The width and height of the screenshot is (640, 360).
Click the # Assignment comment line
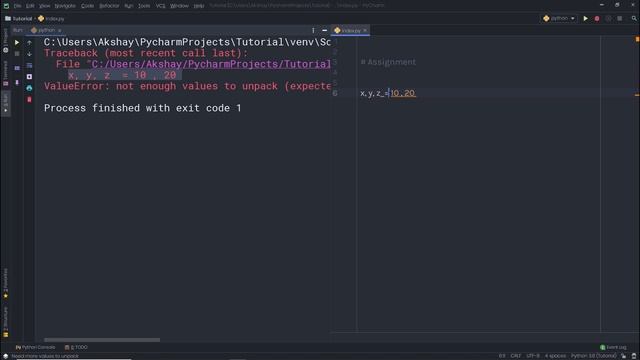388,62
